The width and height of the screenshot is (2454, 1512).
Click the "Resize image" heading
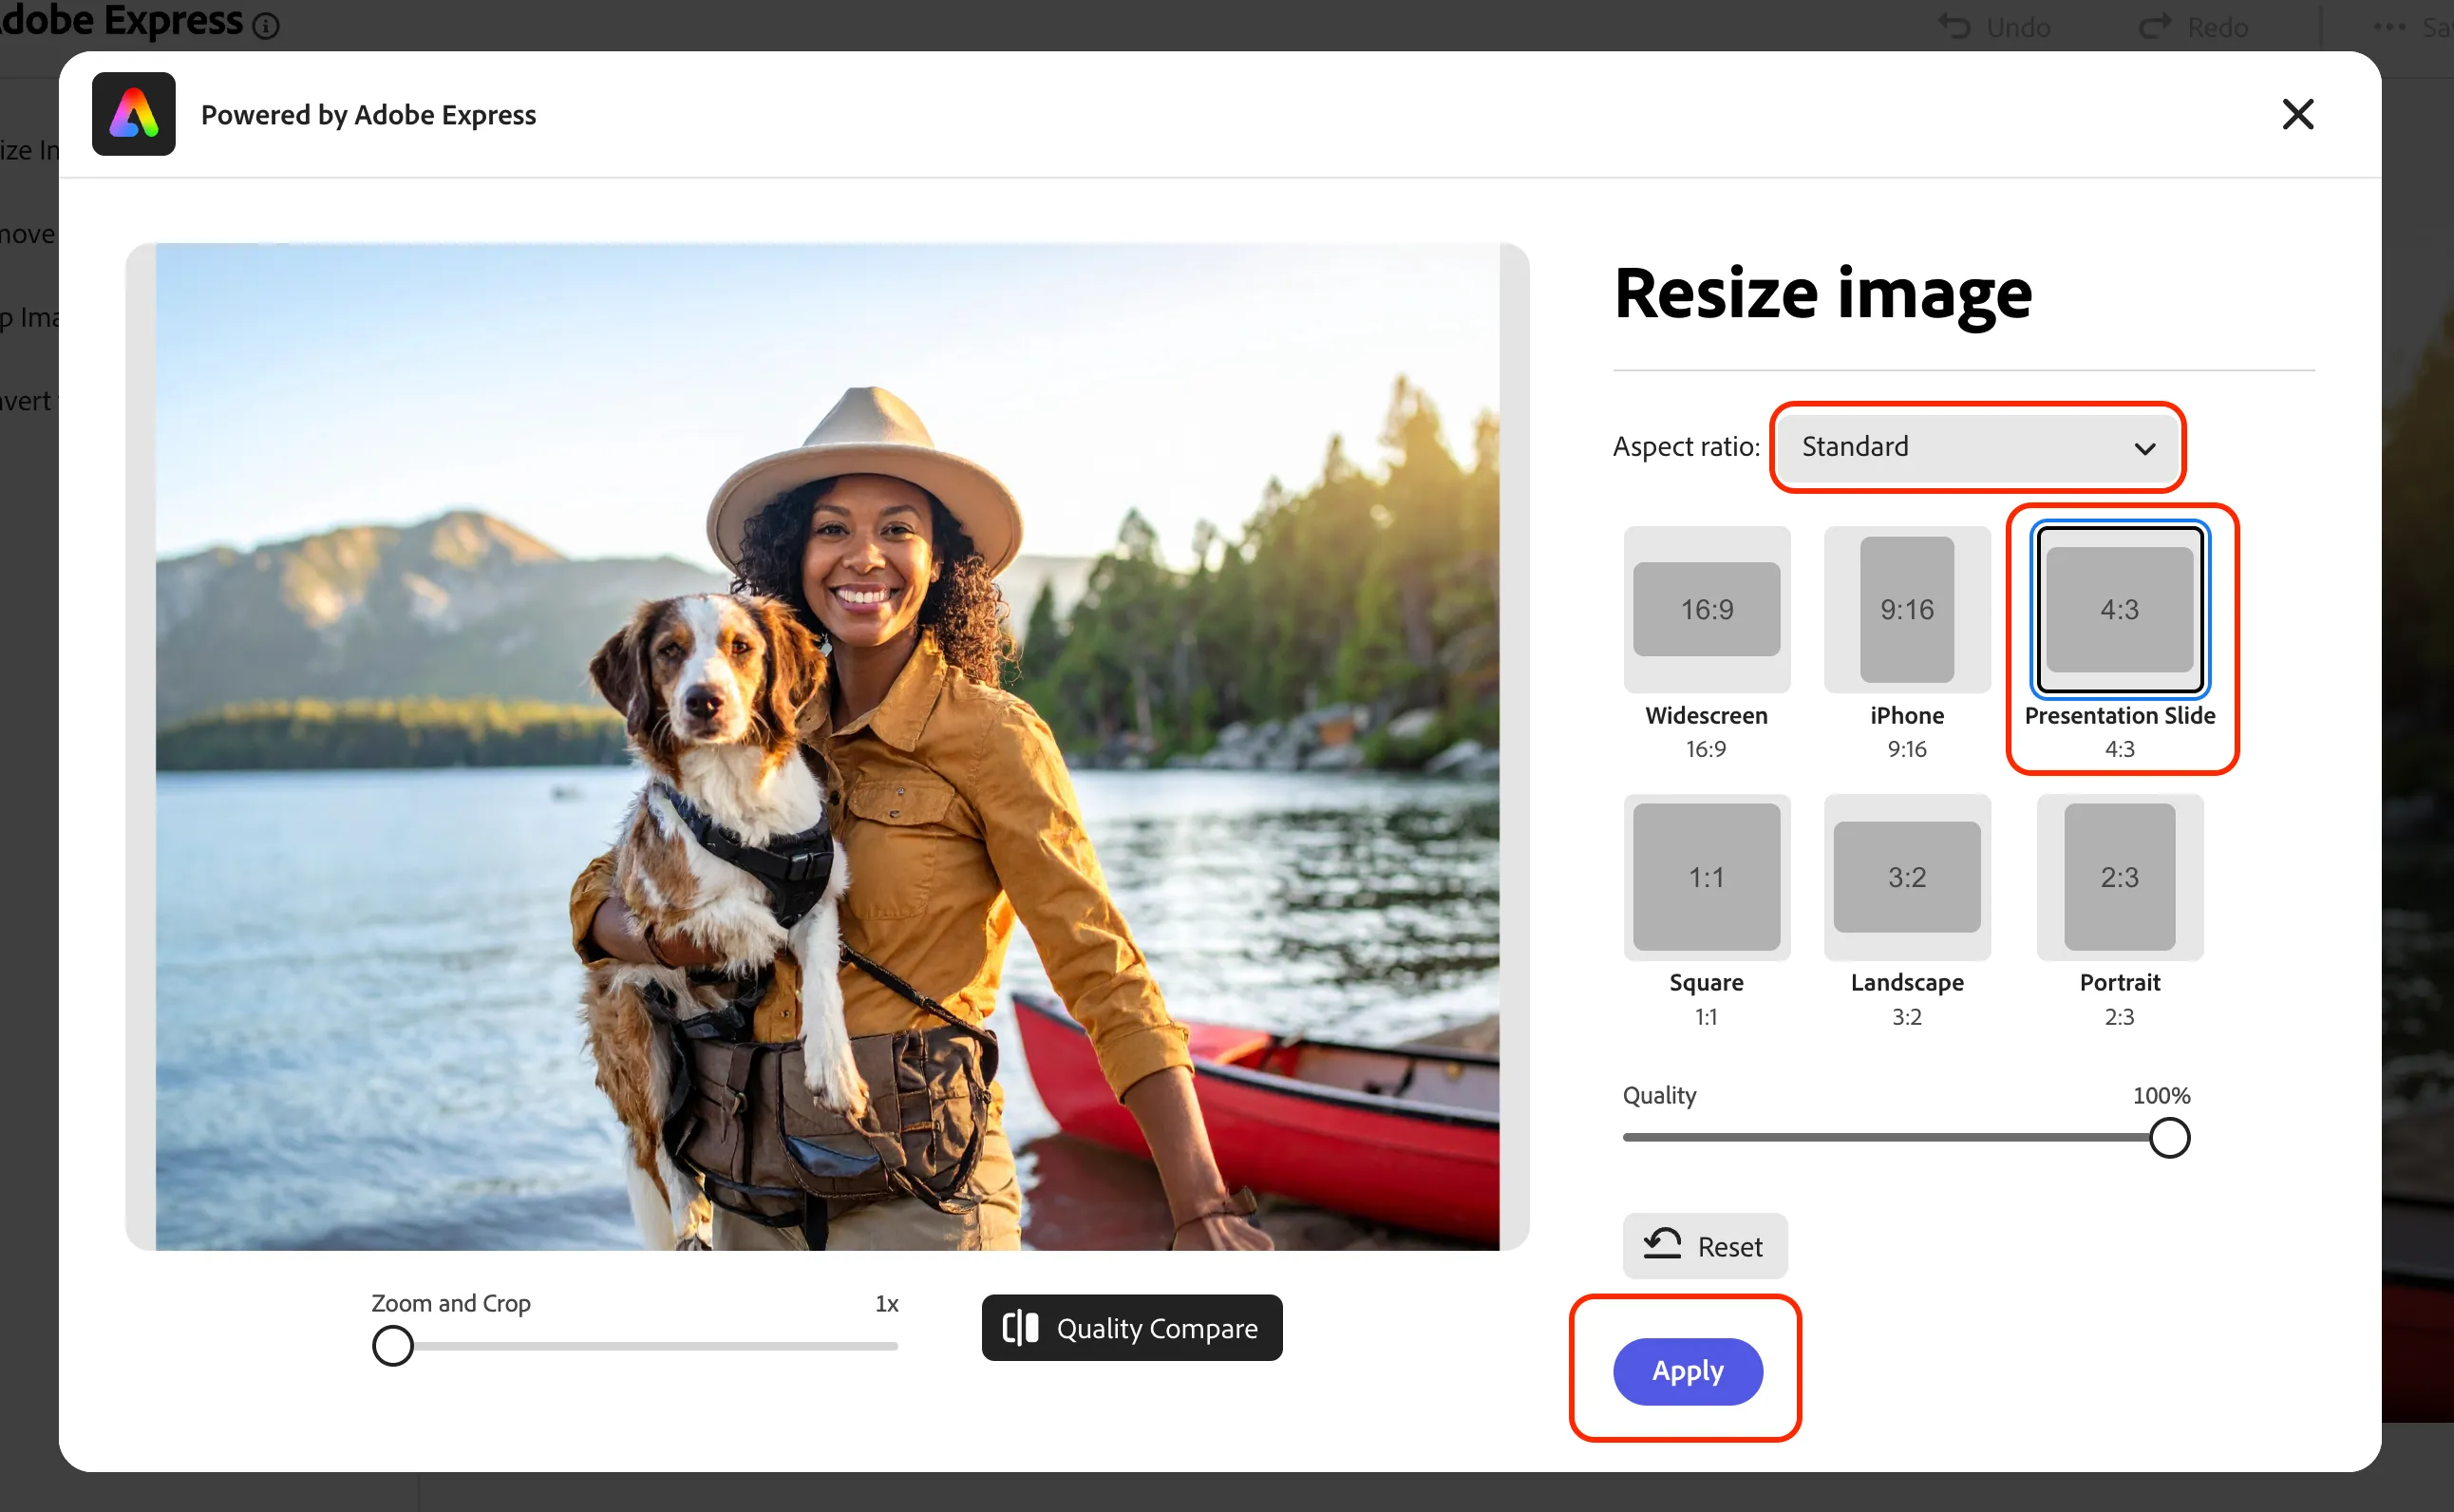click(1822, 293)
